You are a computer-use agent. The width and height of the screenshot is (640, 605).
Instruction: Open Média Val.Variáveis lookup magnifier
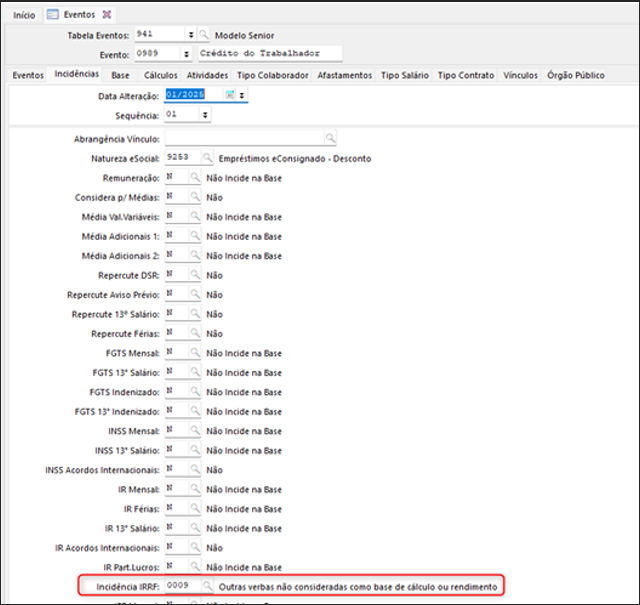click(x=195, y=216)
